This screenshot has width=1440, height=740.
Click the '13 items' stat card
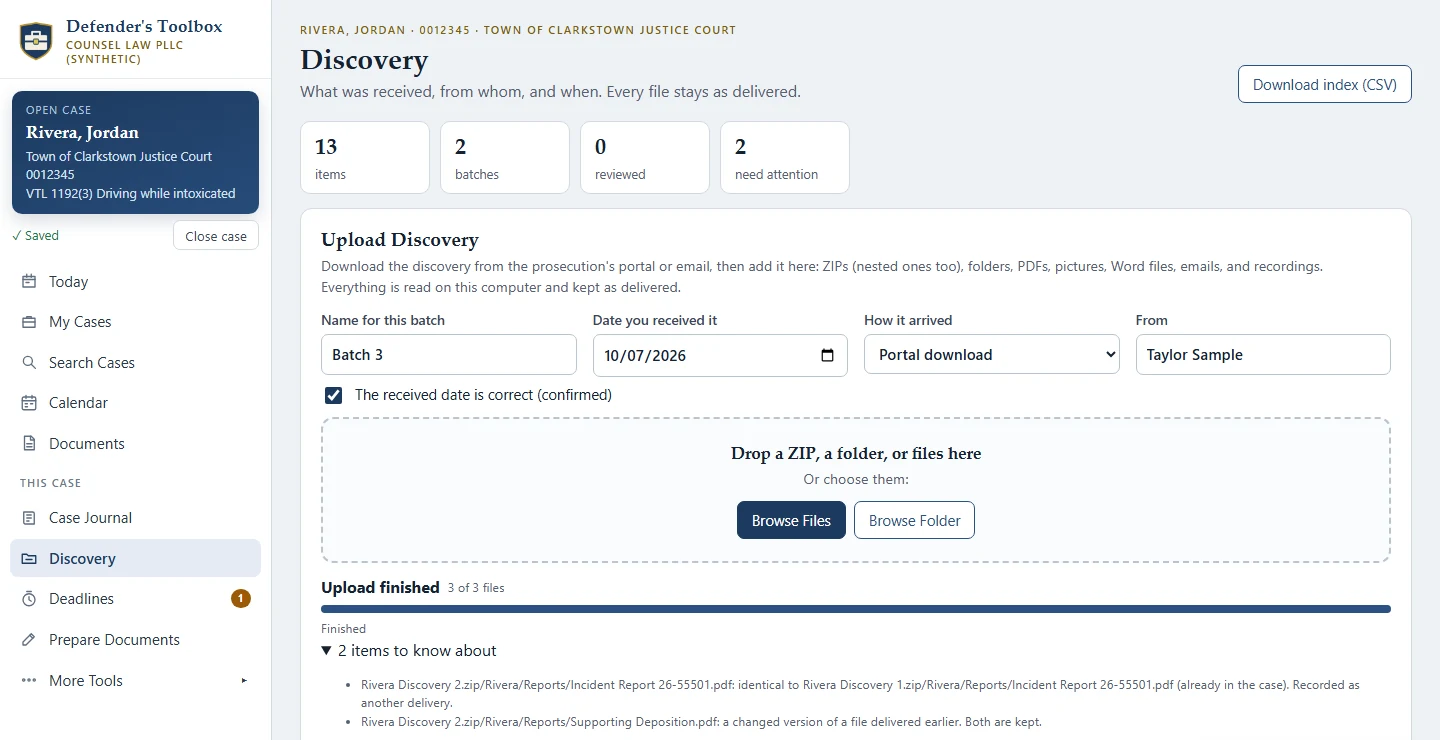(x=365, y=158)
